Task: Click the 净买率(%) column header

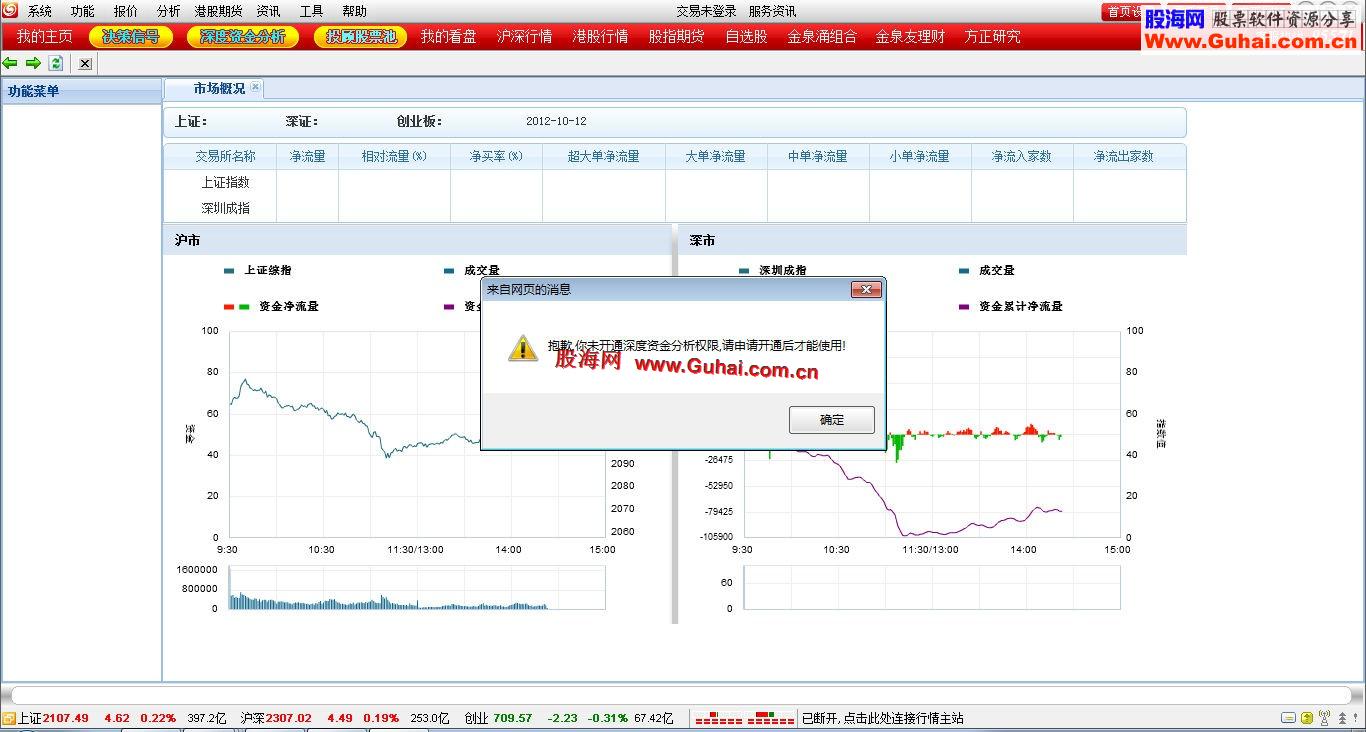Action: [x=496, y=156]
